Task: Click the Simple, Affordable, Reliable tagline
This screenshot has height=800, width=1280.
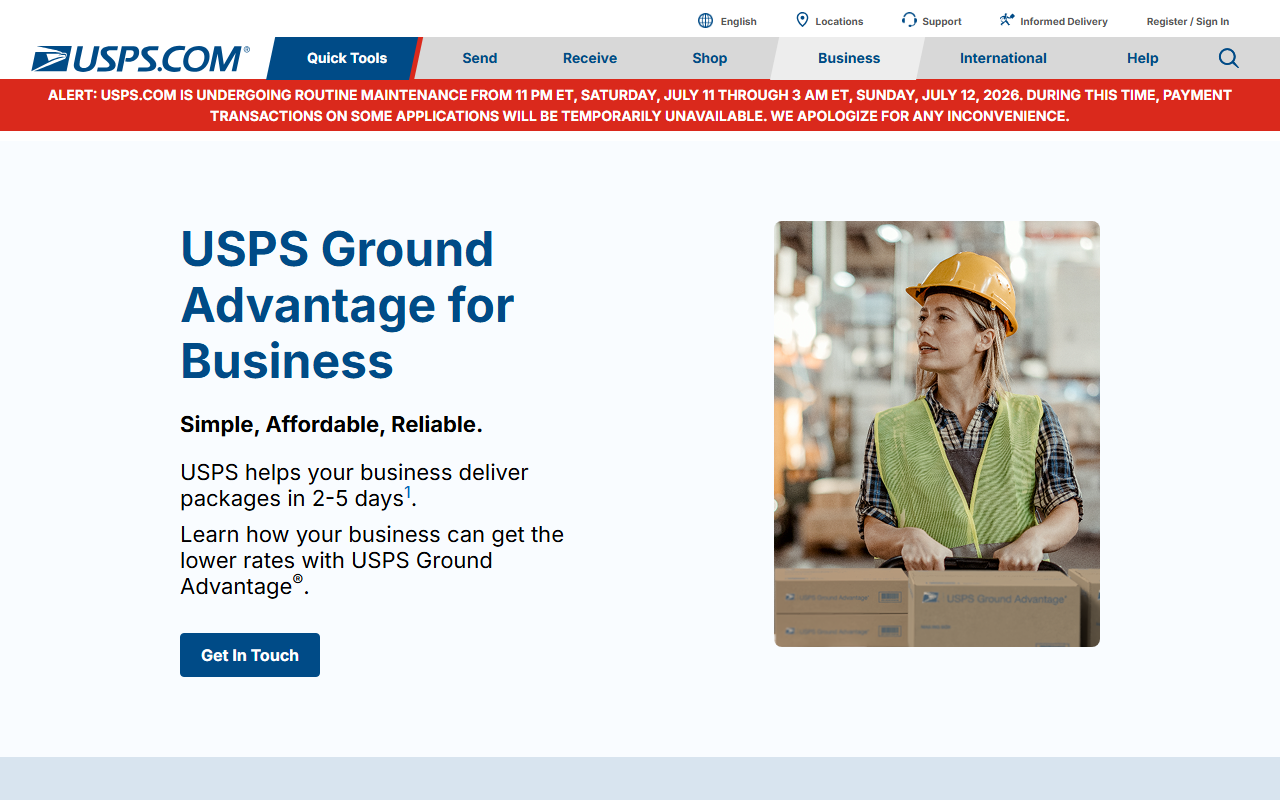Action: tap(331, 424)
